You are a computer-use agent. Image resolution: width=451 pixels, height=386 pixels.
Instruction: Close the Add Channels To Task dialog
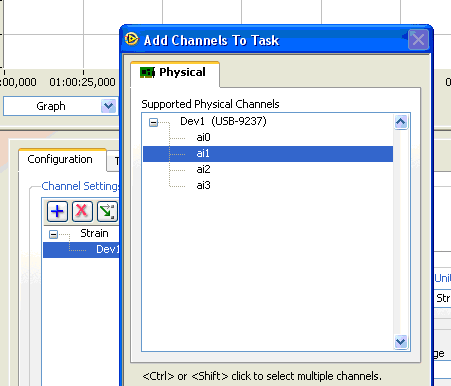(418, 40)
